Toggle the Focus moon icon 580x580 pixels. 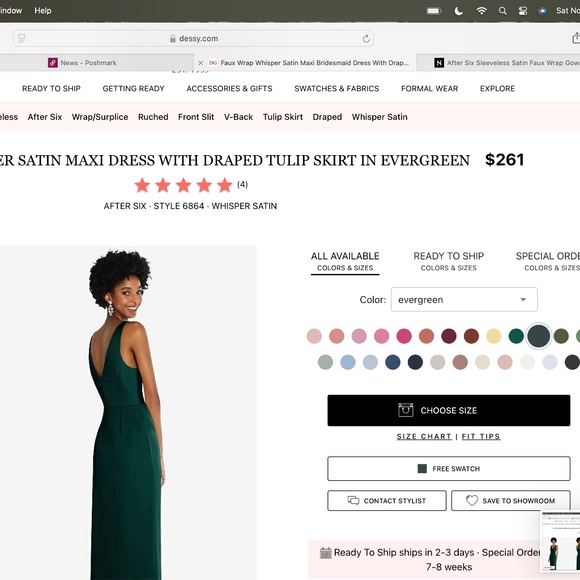459,11
